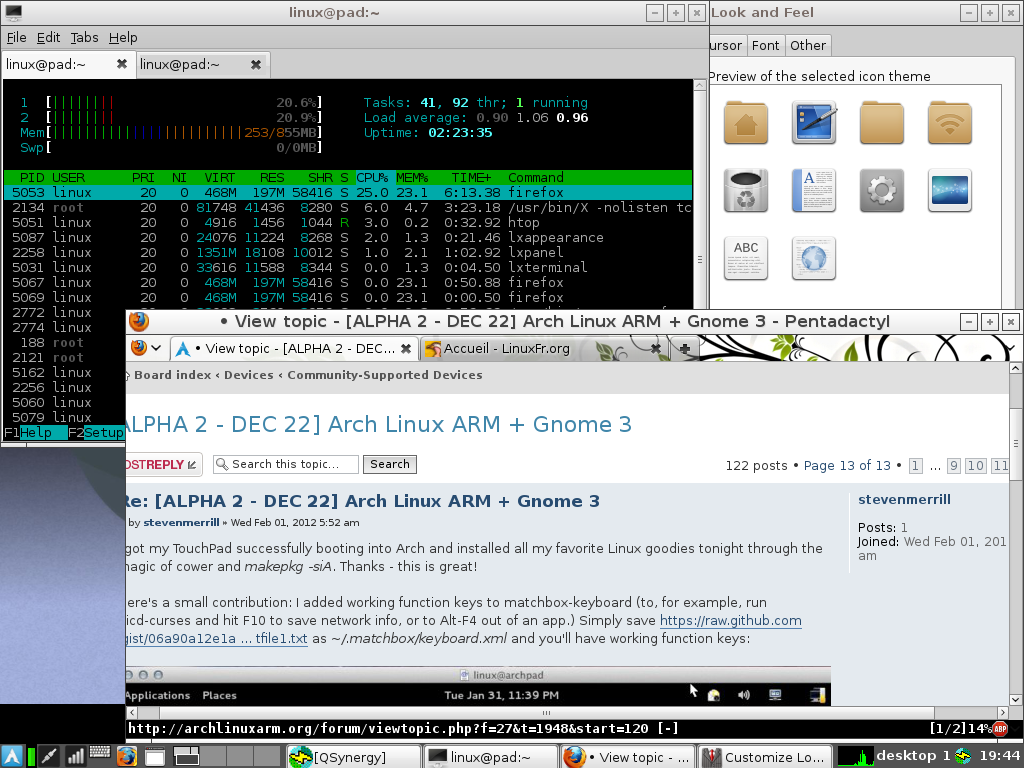Click the forum topic heading Arch Linux ARM + Gnome 3
The height and width of the screenshot is (768, 1024).
(379, 424)
